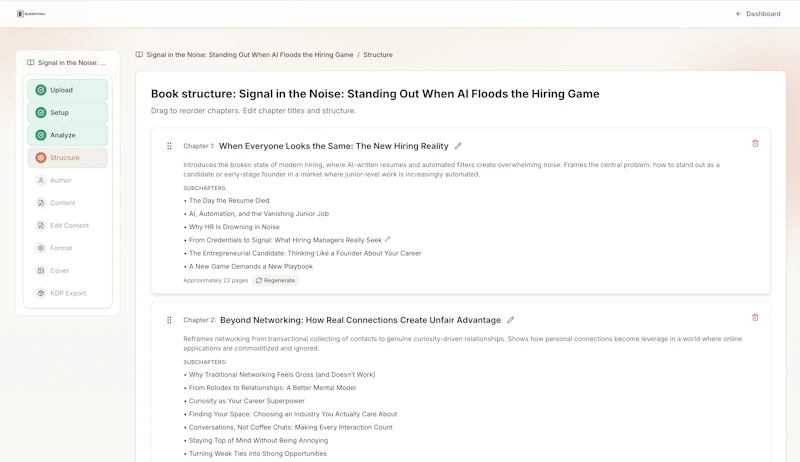This screenshot has height=462, width=800.
Task: Open the Upload step
Action: coord(67,90)
